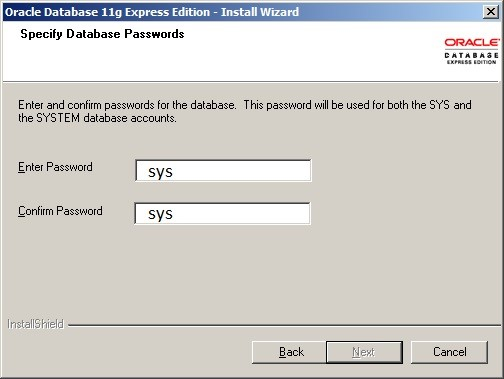Focus the Enter Password input field
This screenshot has width=504, height=379.
point(223,171)
